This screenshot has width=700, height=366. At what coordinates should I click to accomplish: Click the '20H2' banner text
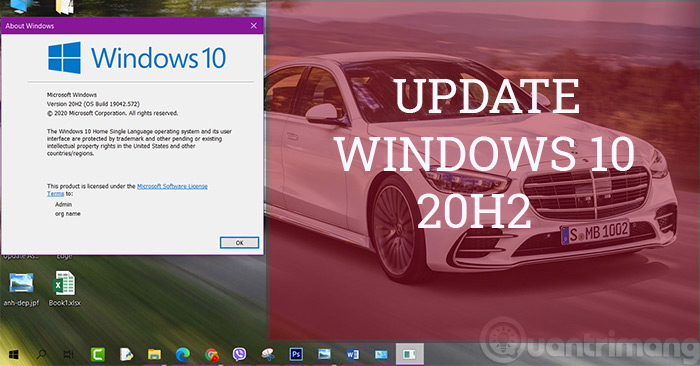474,212
